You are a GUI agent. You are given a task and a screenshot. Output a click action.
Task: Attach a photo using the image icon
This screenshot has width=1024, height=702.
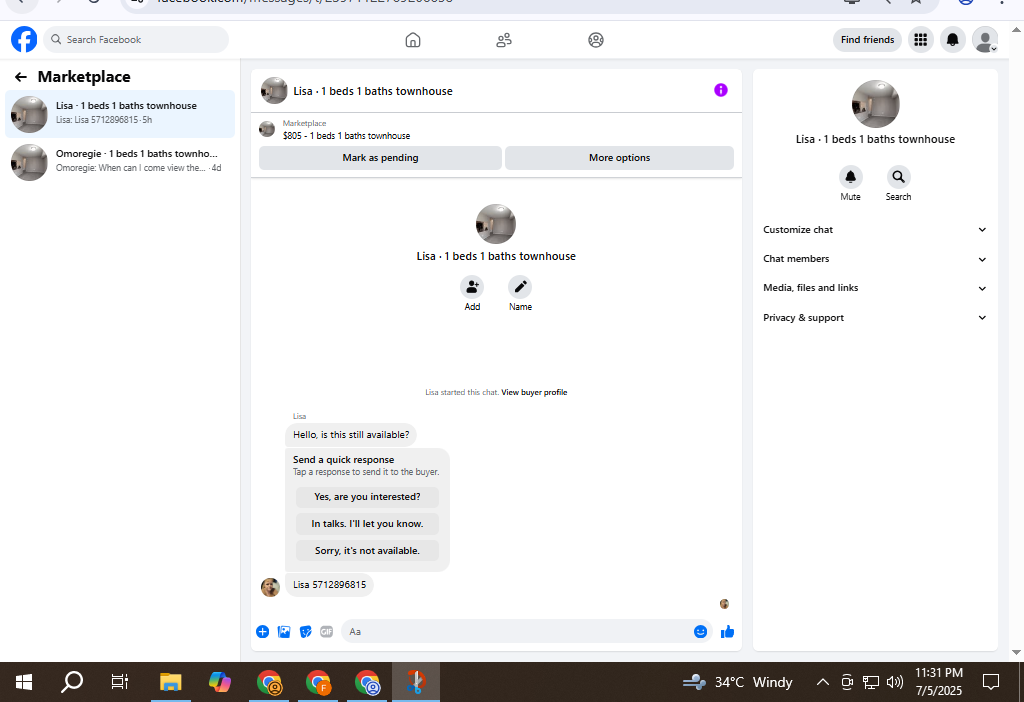click(x=284, y=631)
